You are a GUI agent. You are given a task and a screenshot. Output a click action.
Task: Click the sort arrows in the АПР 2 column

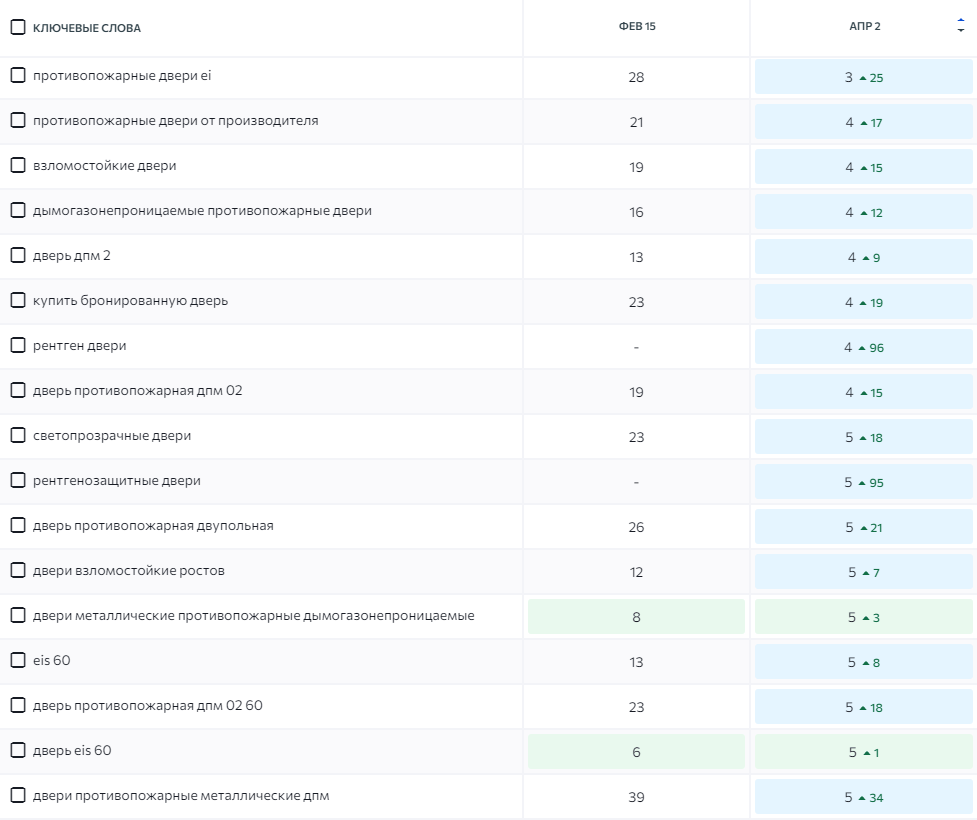pos(961,27)
